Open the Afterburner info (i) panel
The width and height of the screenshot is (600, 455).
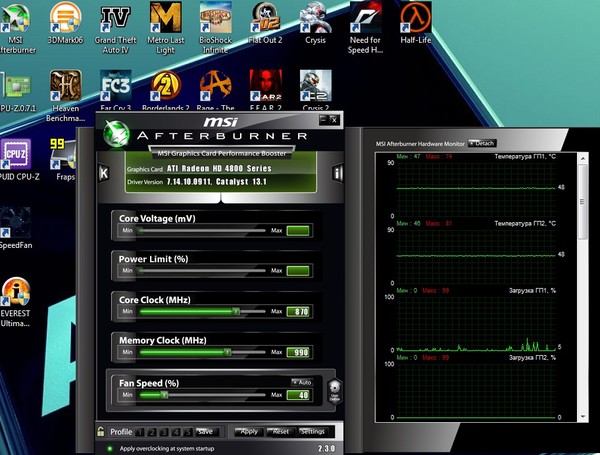click(x=337, y=173)
